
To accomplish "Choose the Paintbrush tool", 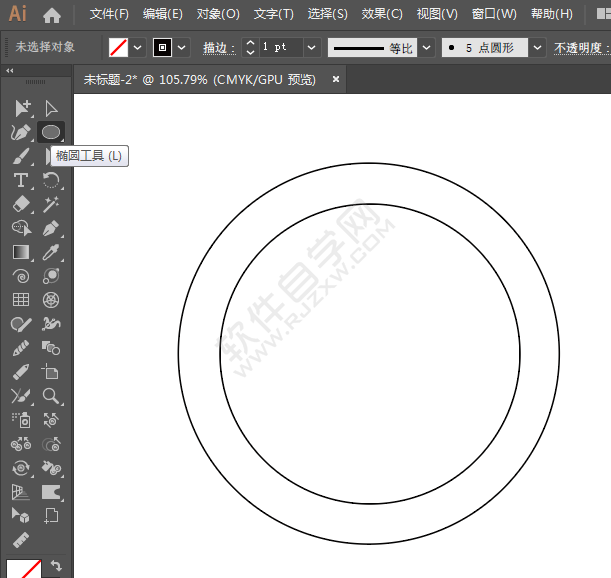I will [21, 156].
